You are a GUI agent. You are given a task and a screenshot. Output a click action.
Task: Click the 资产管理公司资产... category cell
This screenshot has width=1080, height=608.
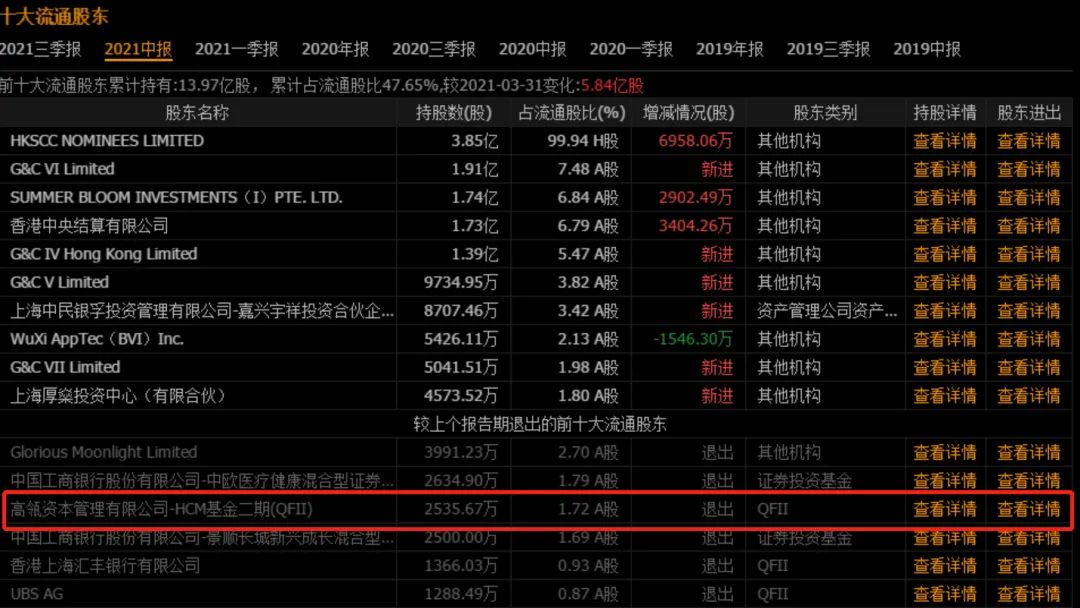pyautogui.click(x=827, y=311)
